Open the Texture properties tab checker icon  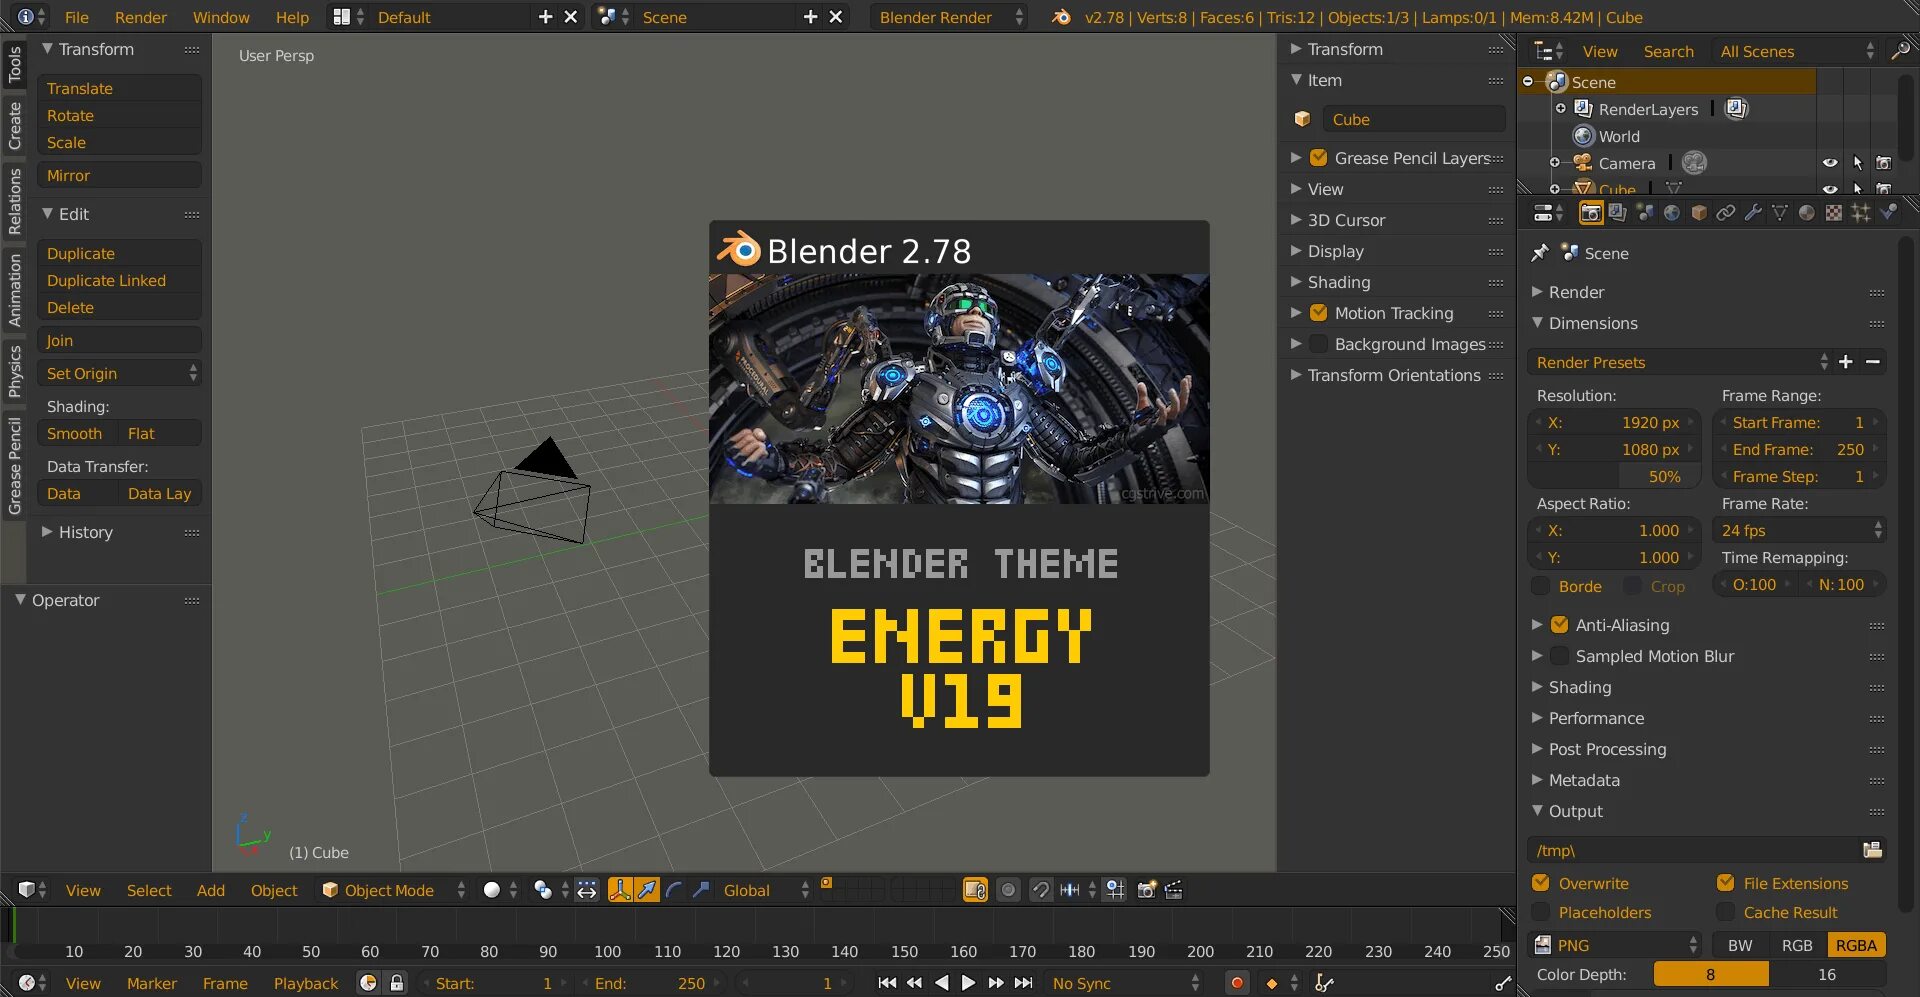pyautogui.click(x=1833, y=213)
